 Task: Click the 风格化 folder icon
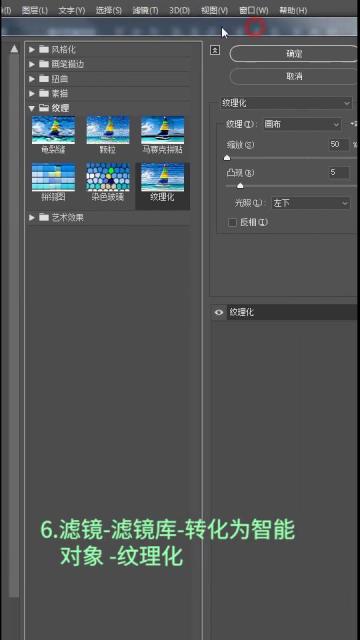tap(44, 49)
